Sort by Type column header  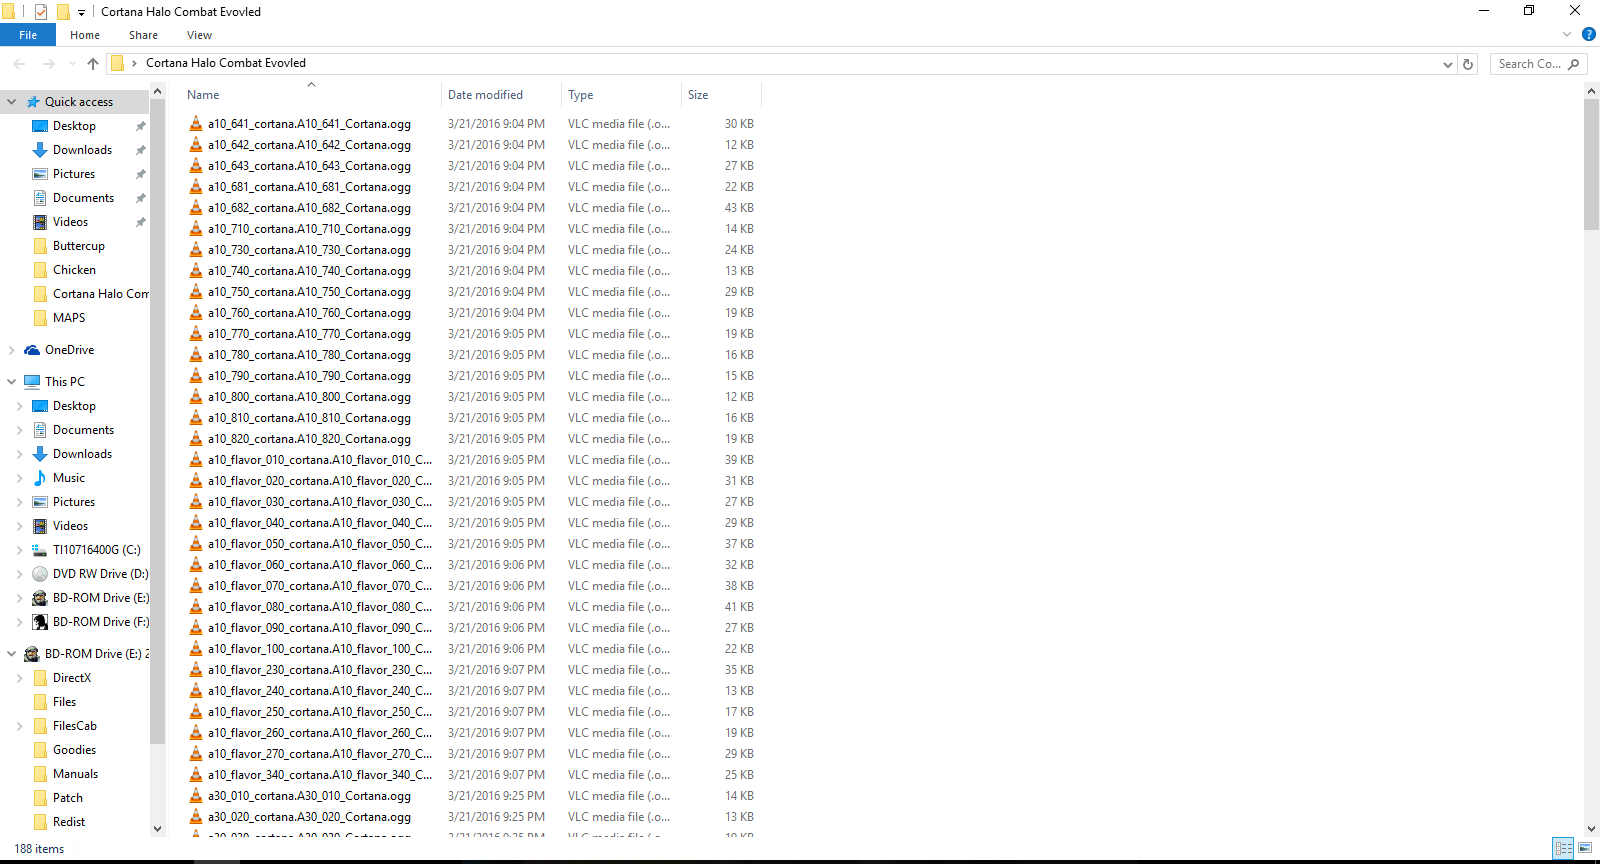click(x=621, y=95)
